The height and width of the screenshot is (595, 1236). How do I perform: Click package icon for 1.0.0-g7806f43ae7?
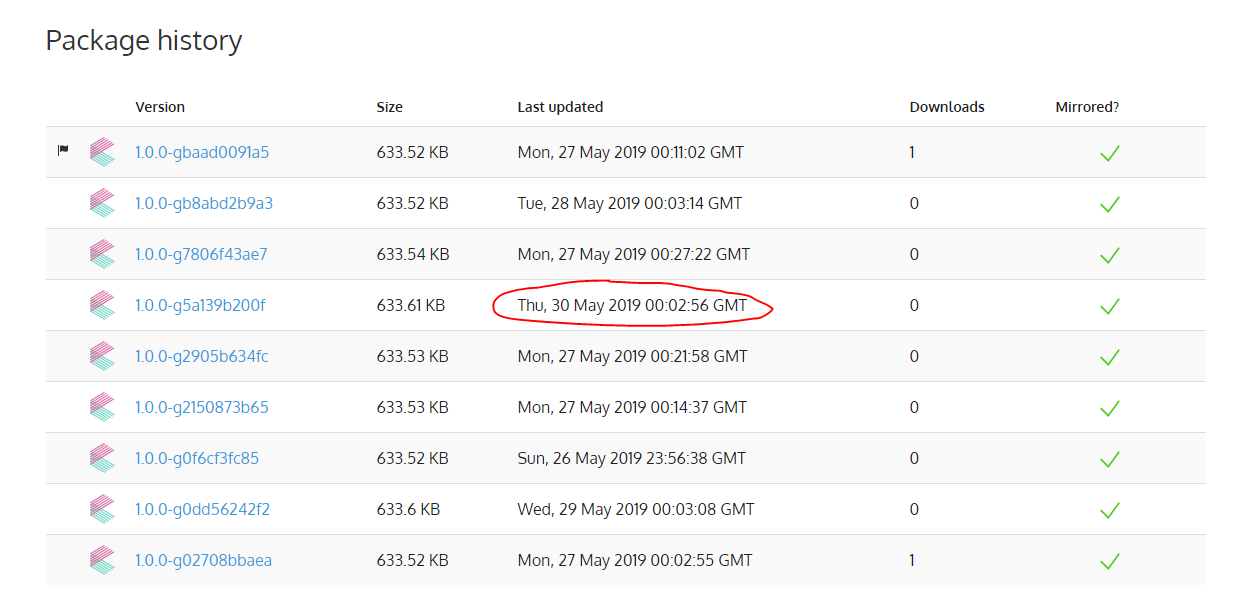coord(102,254)
